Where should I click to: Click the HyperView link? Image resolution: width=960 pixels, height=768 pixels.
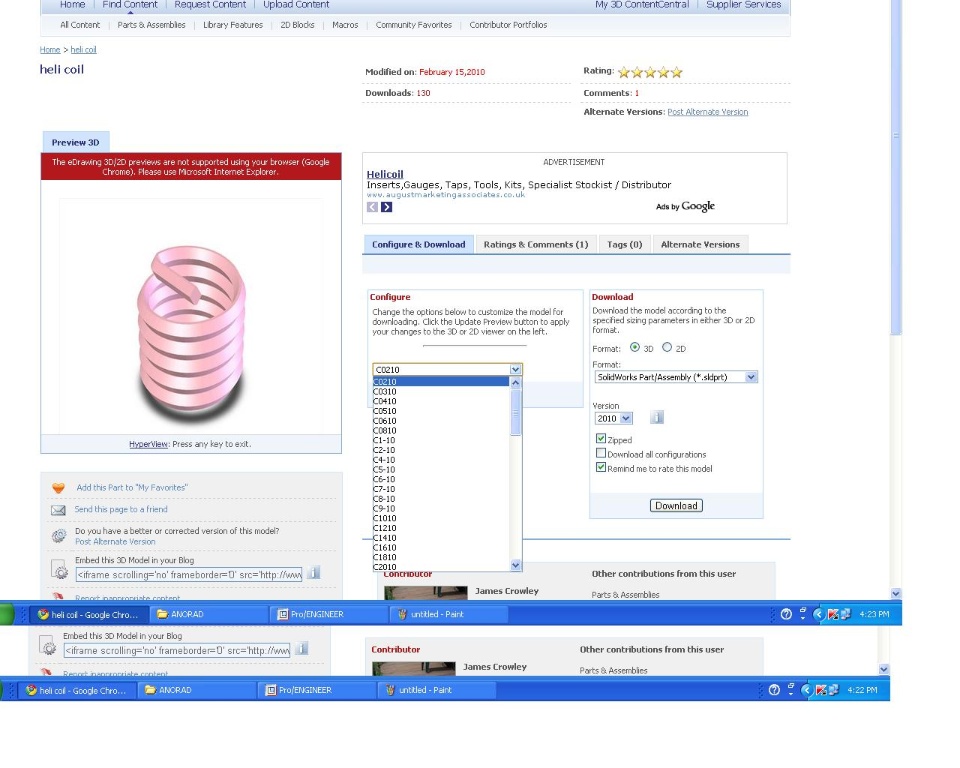(x=148, y=444)
